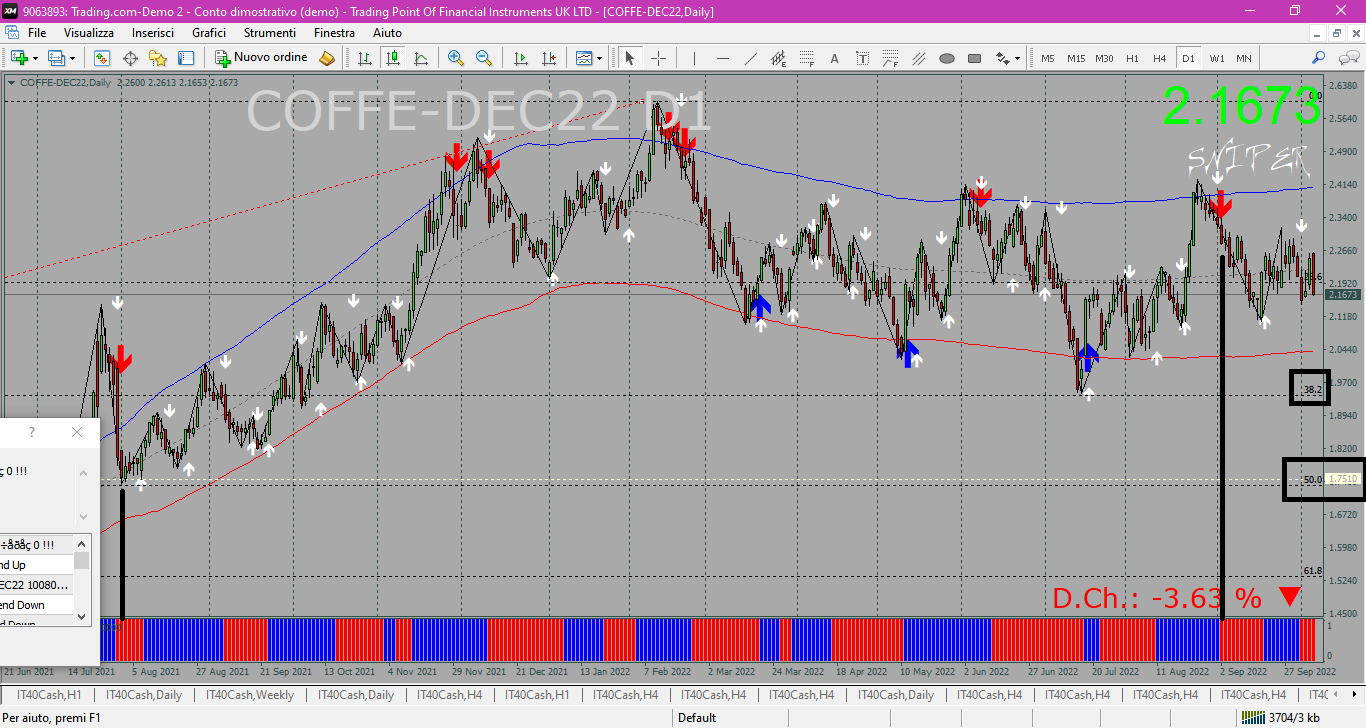
Task: Insert a text label
Action: coord(863,58)
